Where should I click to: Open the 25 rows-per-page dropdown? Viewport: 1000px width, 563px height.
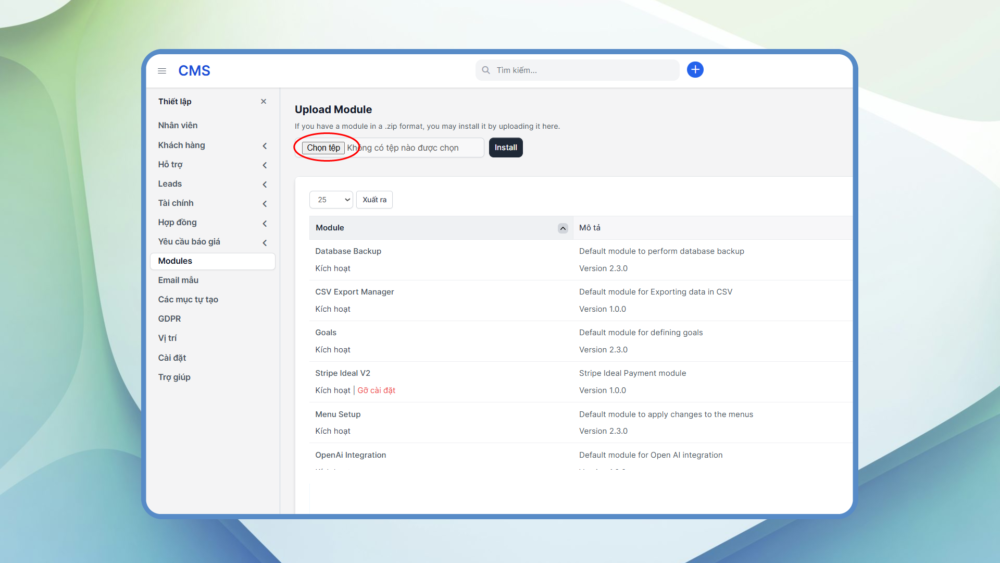point(331,200)
